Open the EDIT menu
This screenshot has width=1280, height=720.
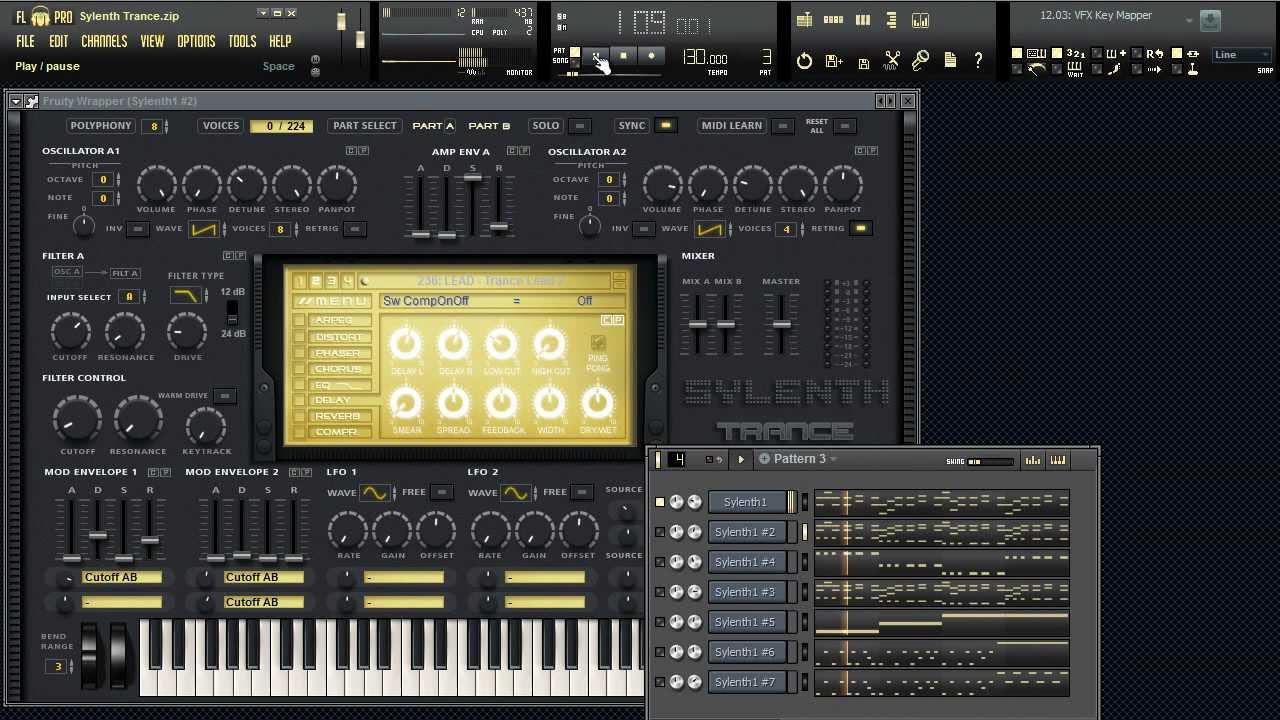59,41
